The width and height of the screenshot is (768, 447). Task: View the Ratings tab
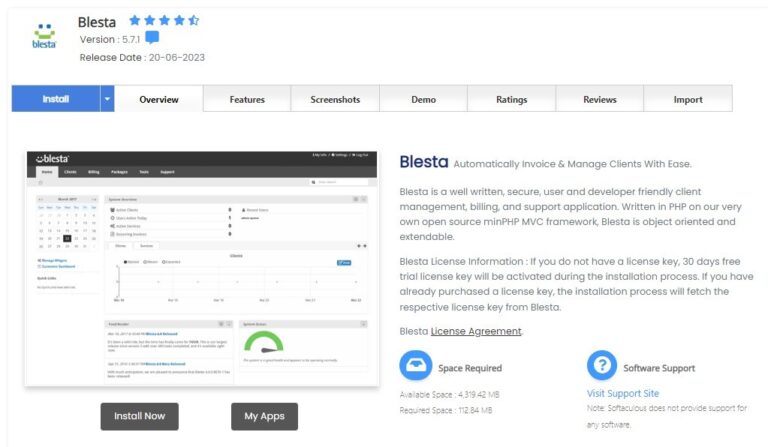coord(511,99)
